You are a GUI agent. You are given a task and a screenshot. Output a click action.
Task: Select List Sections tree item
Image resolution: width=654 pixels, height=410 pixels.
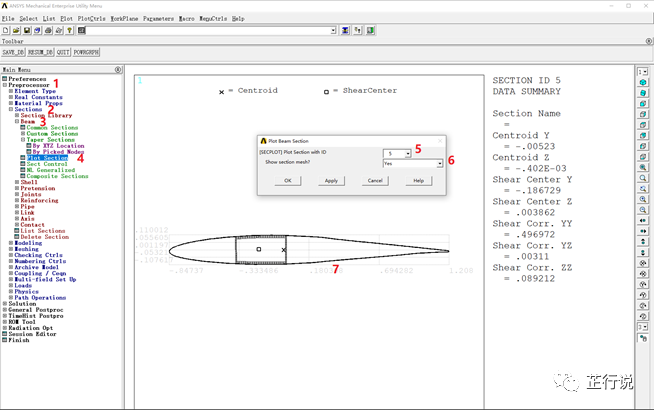coord(43,231)
